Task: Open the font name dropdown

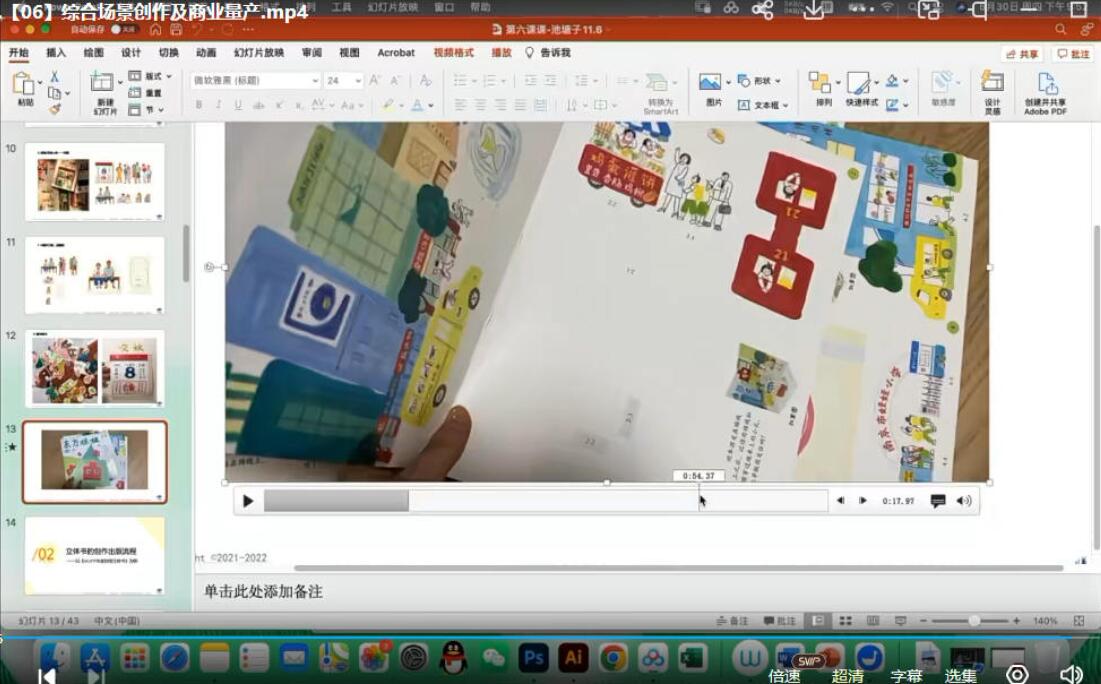Action: coord(315,81)
